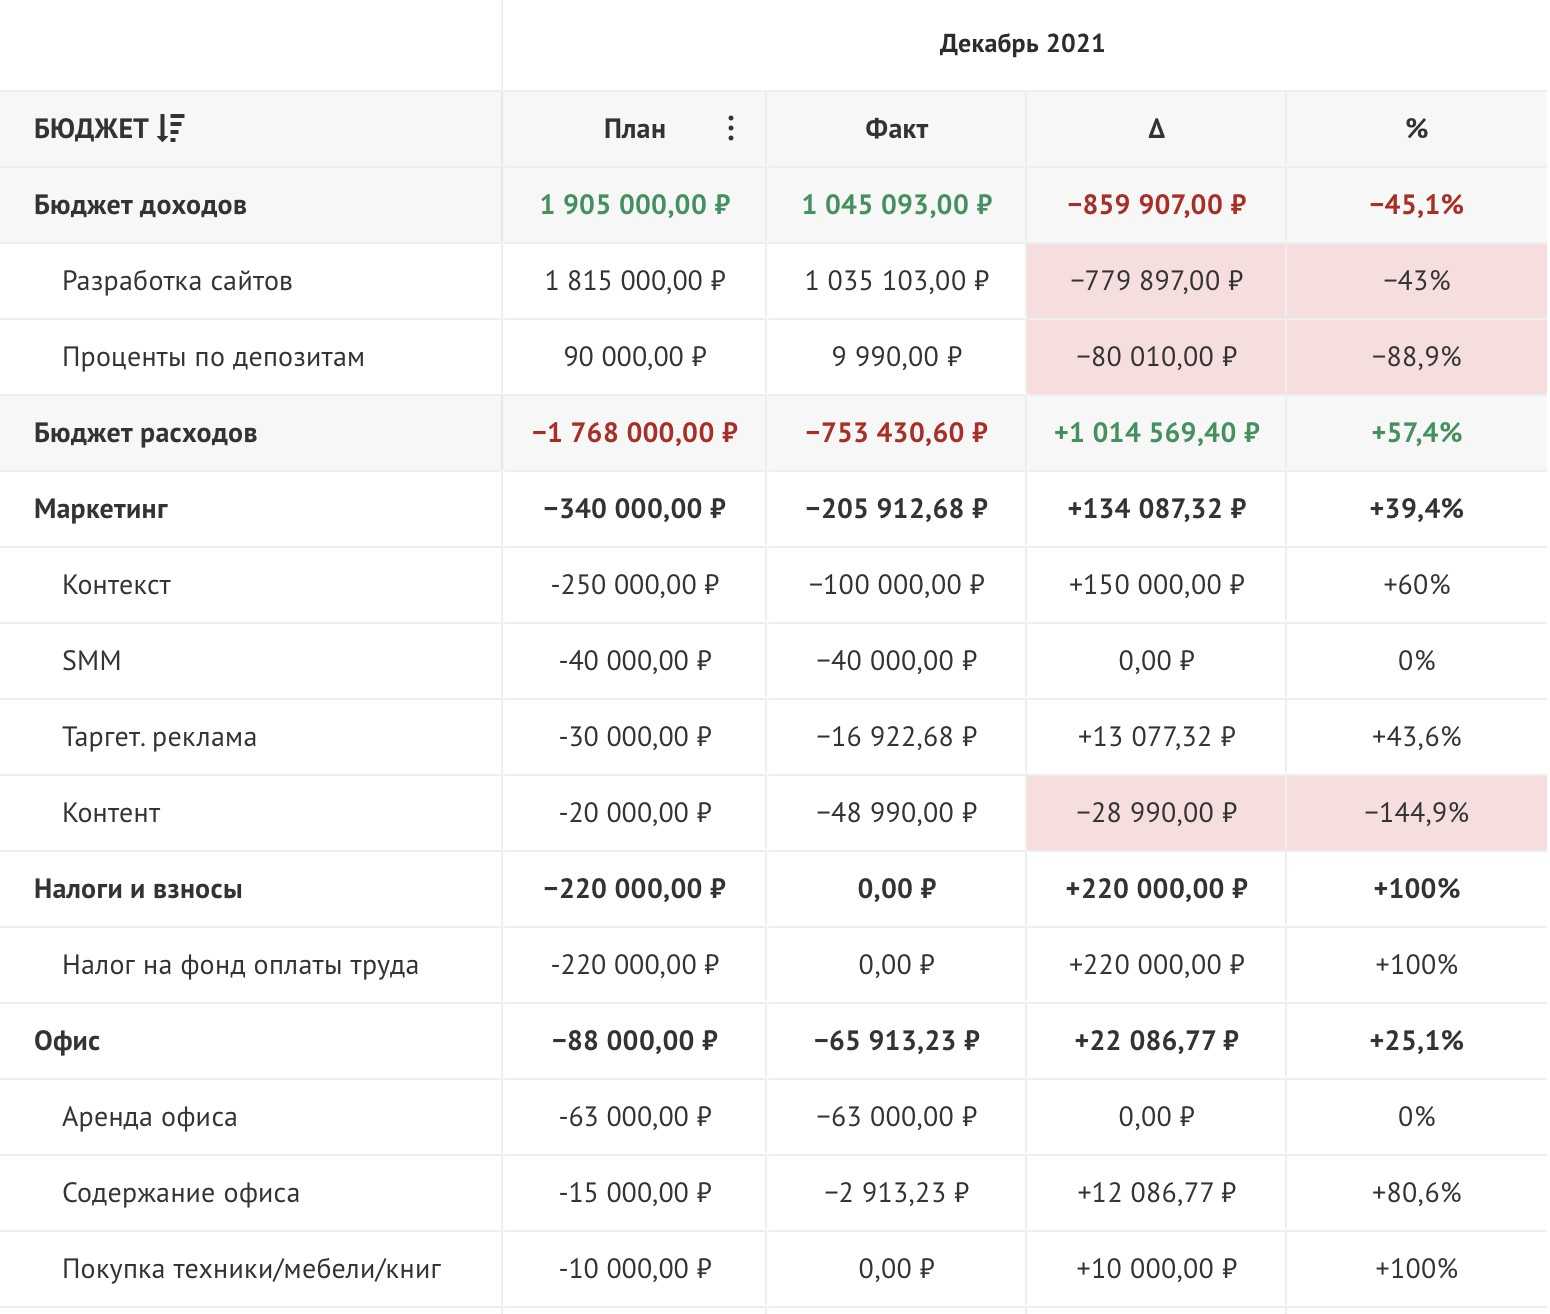Edit the Контекст plan value -250 000,00 ₽

pyautogui.click(x=634, y=585)
